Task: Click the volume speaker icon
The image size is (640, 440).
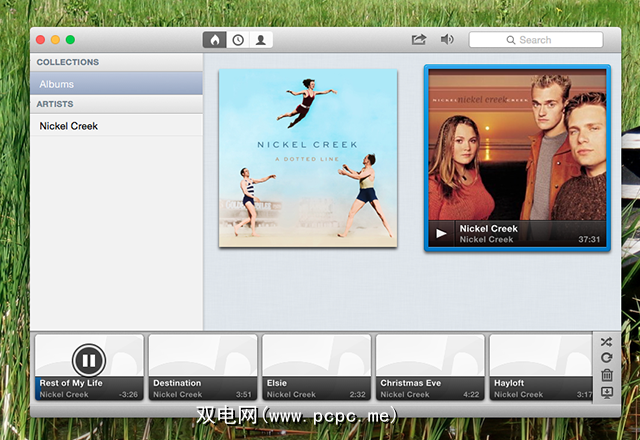Action: (x=447, y=40)
